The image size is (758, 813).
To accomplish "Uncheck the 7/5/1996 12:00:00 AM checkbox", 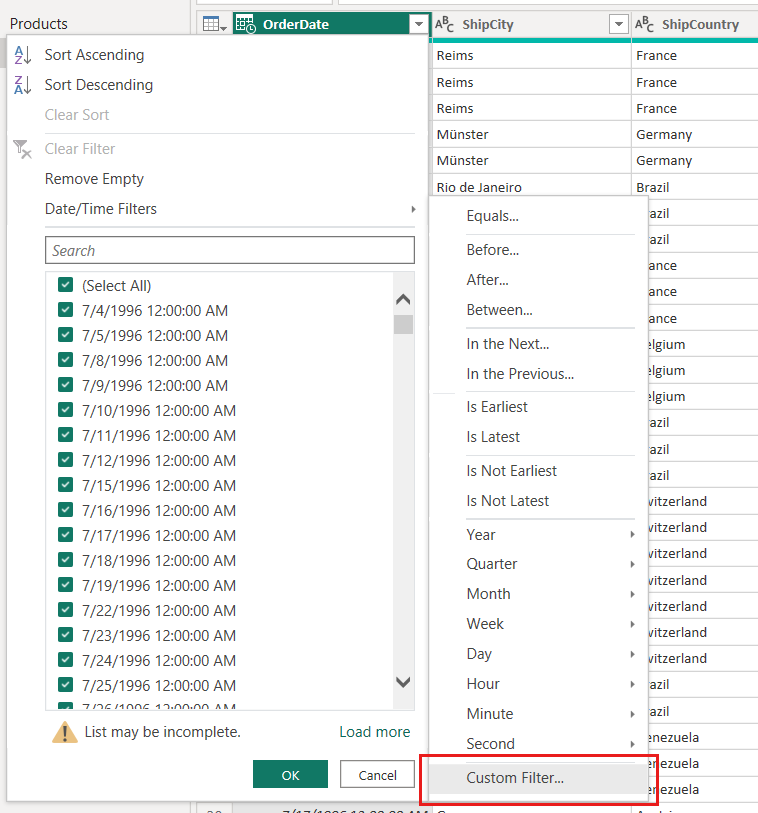I will pyautogui.click(x=65, y=334).
